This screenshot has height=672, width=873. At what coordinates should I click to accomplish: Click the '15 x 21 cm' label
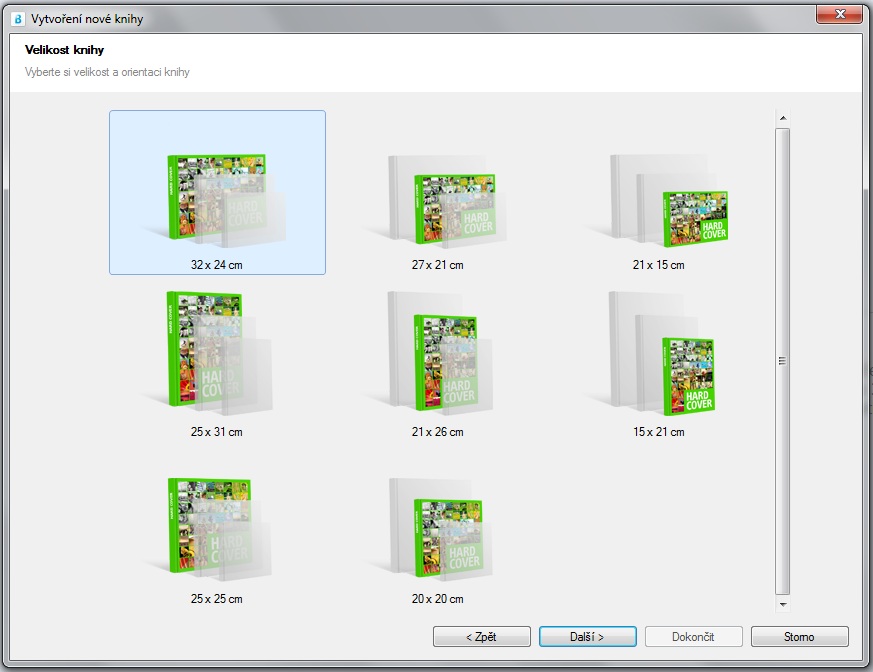(659, 432)
